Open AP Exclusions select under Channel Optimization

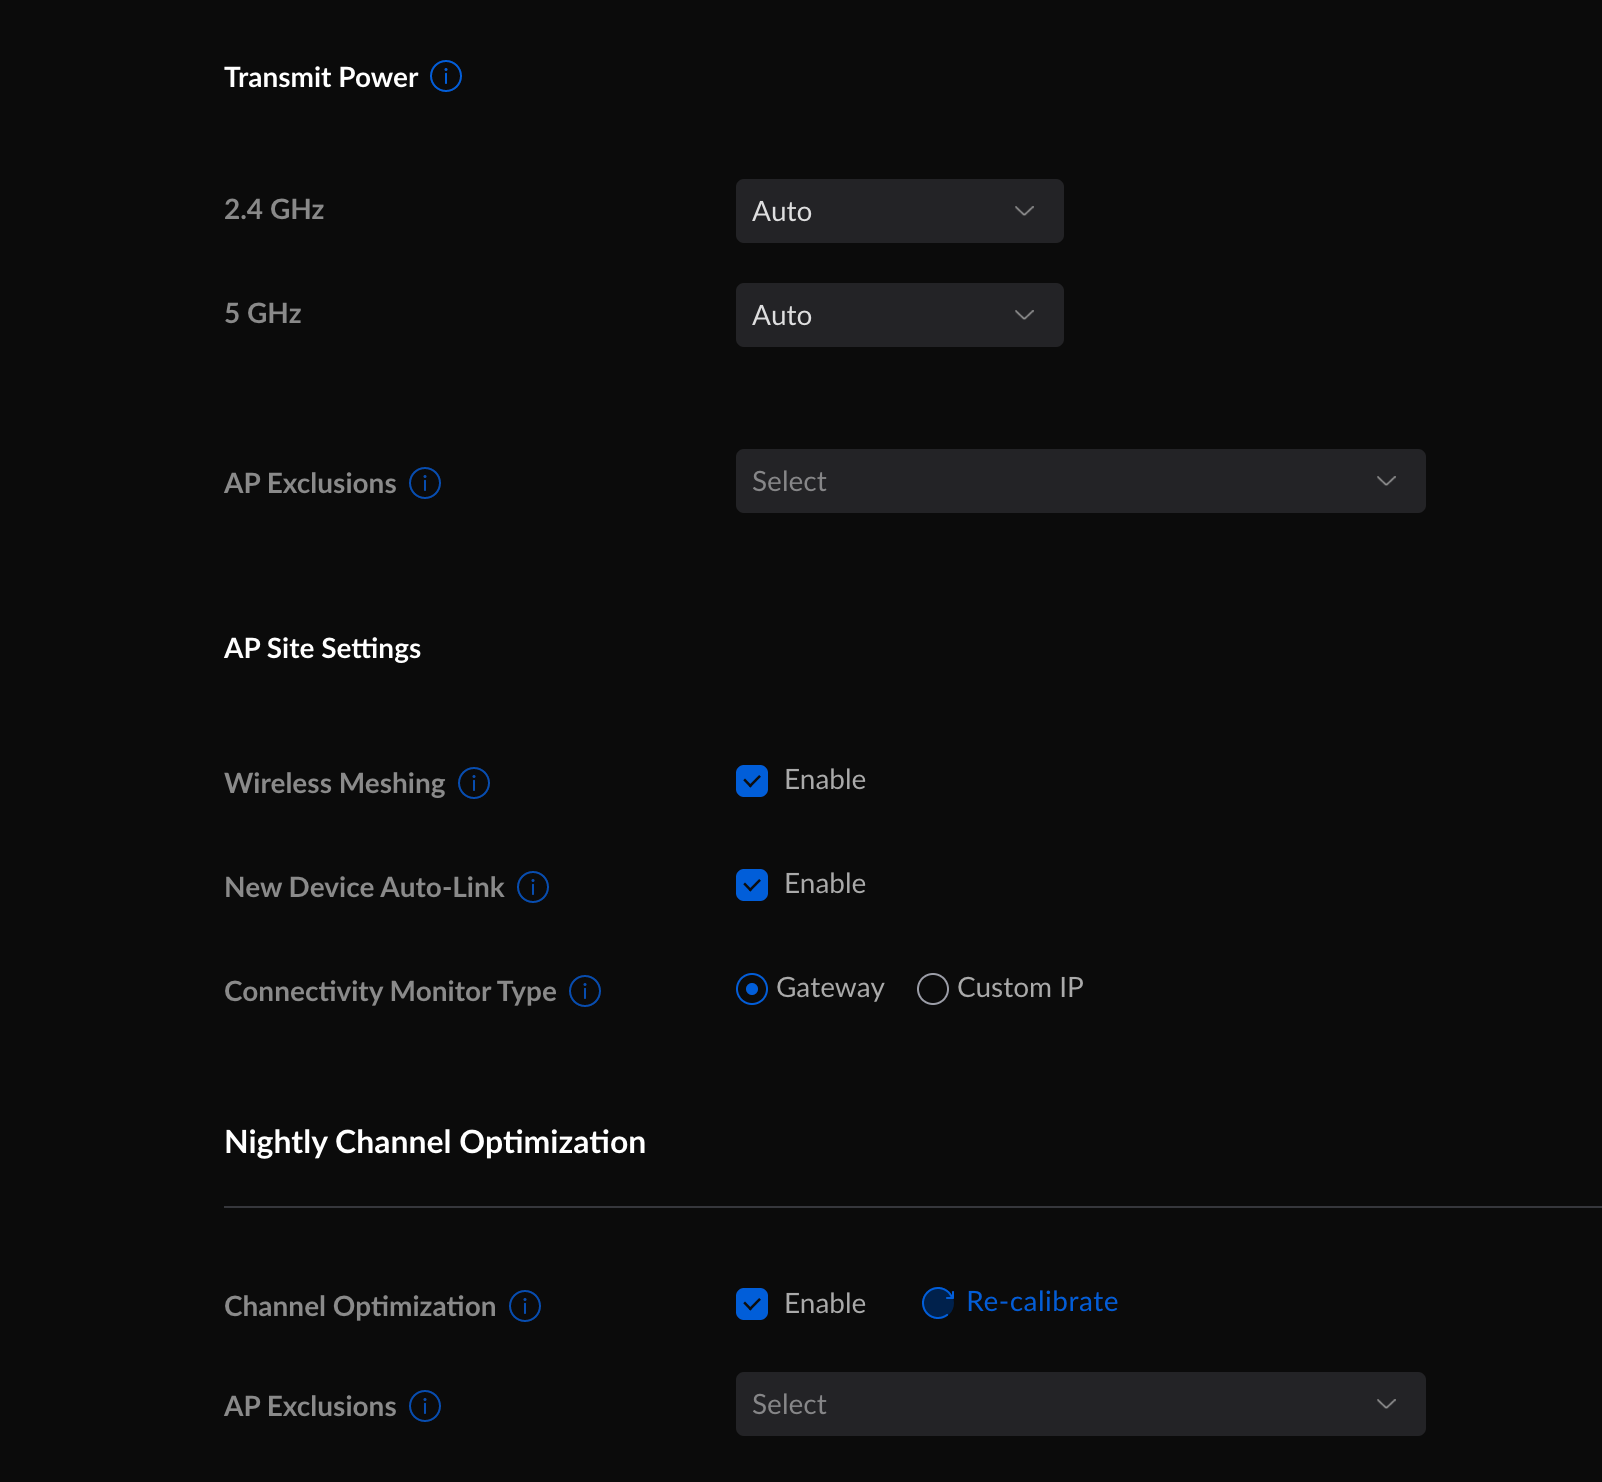[1080, 1404]
